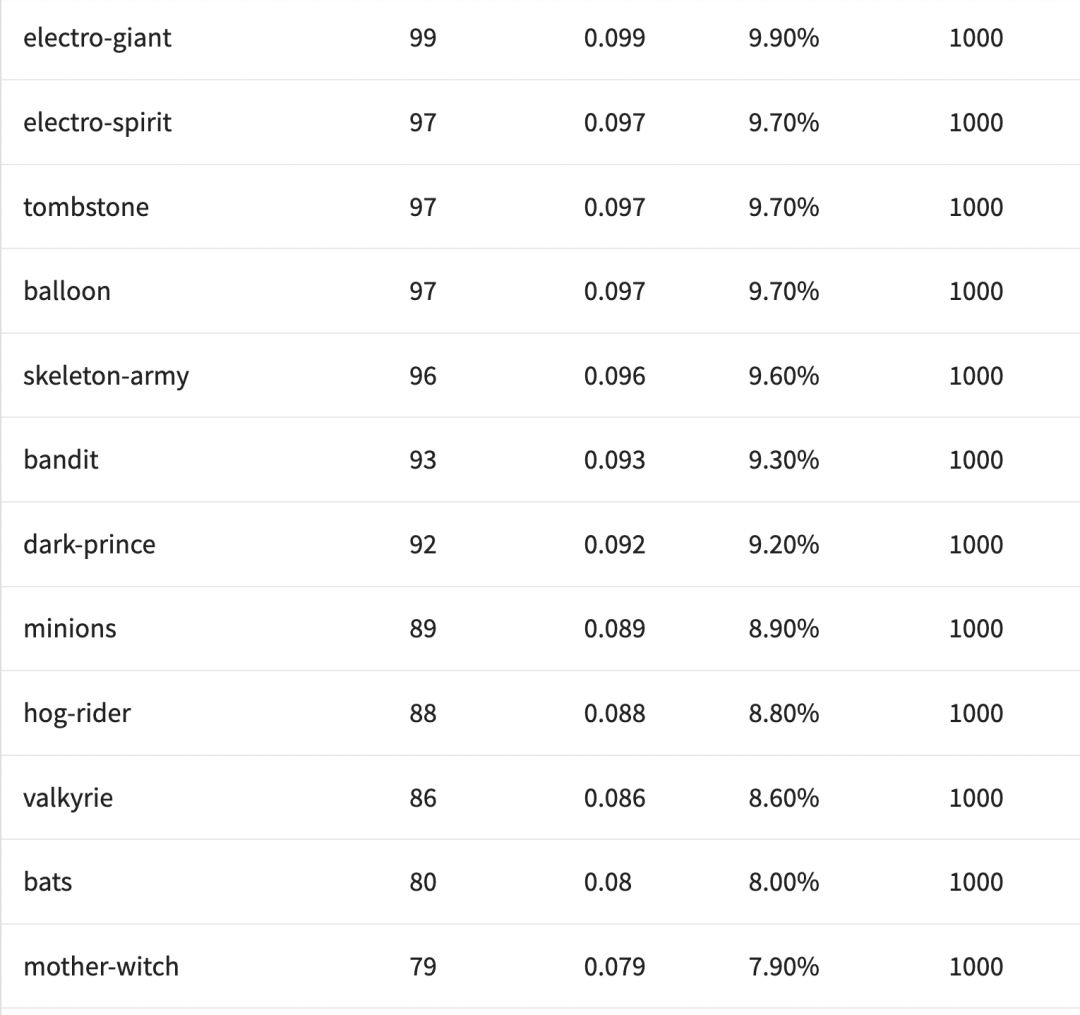Click the hog-rider card name
The height and width of the screenshot is (1015, 1080).
(x=77, y=713)
